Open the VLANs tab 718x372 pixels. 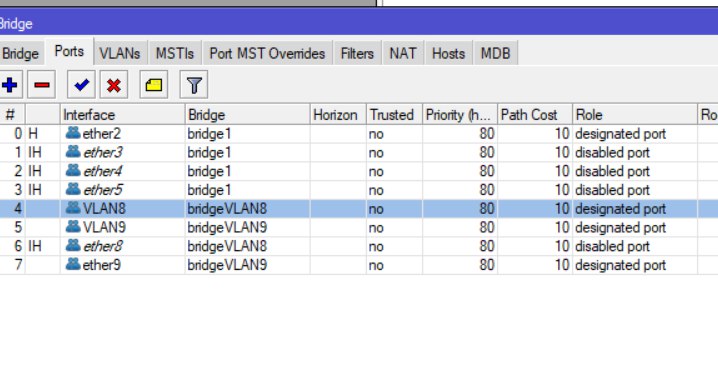[x=120, y=54]
